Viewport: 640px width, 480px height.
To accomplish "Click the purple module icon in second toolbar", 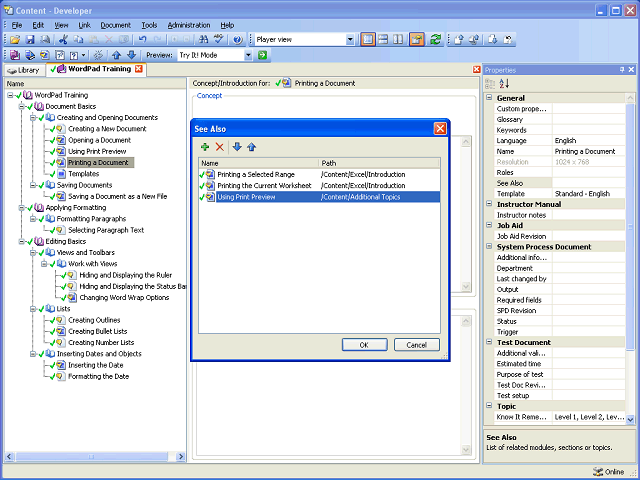I will click(x=15, y=55).
